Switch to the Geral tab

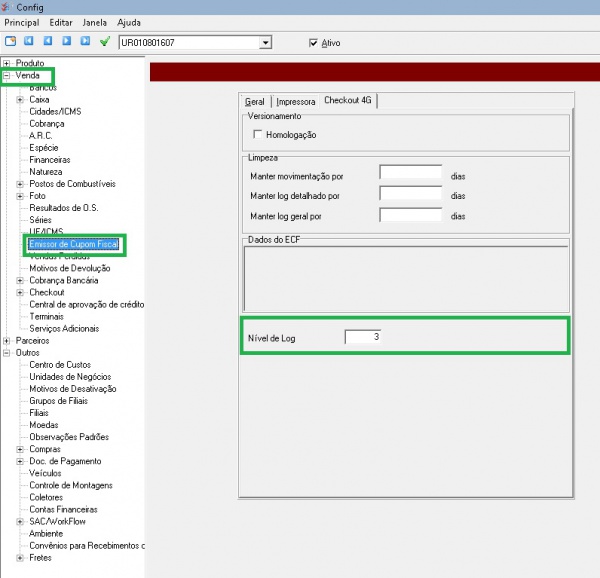255,101
